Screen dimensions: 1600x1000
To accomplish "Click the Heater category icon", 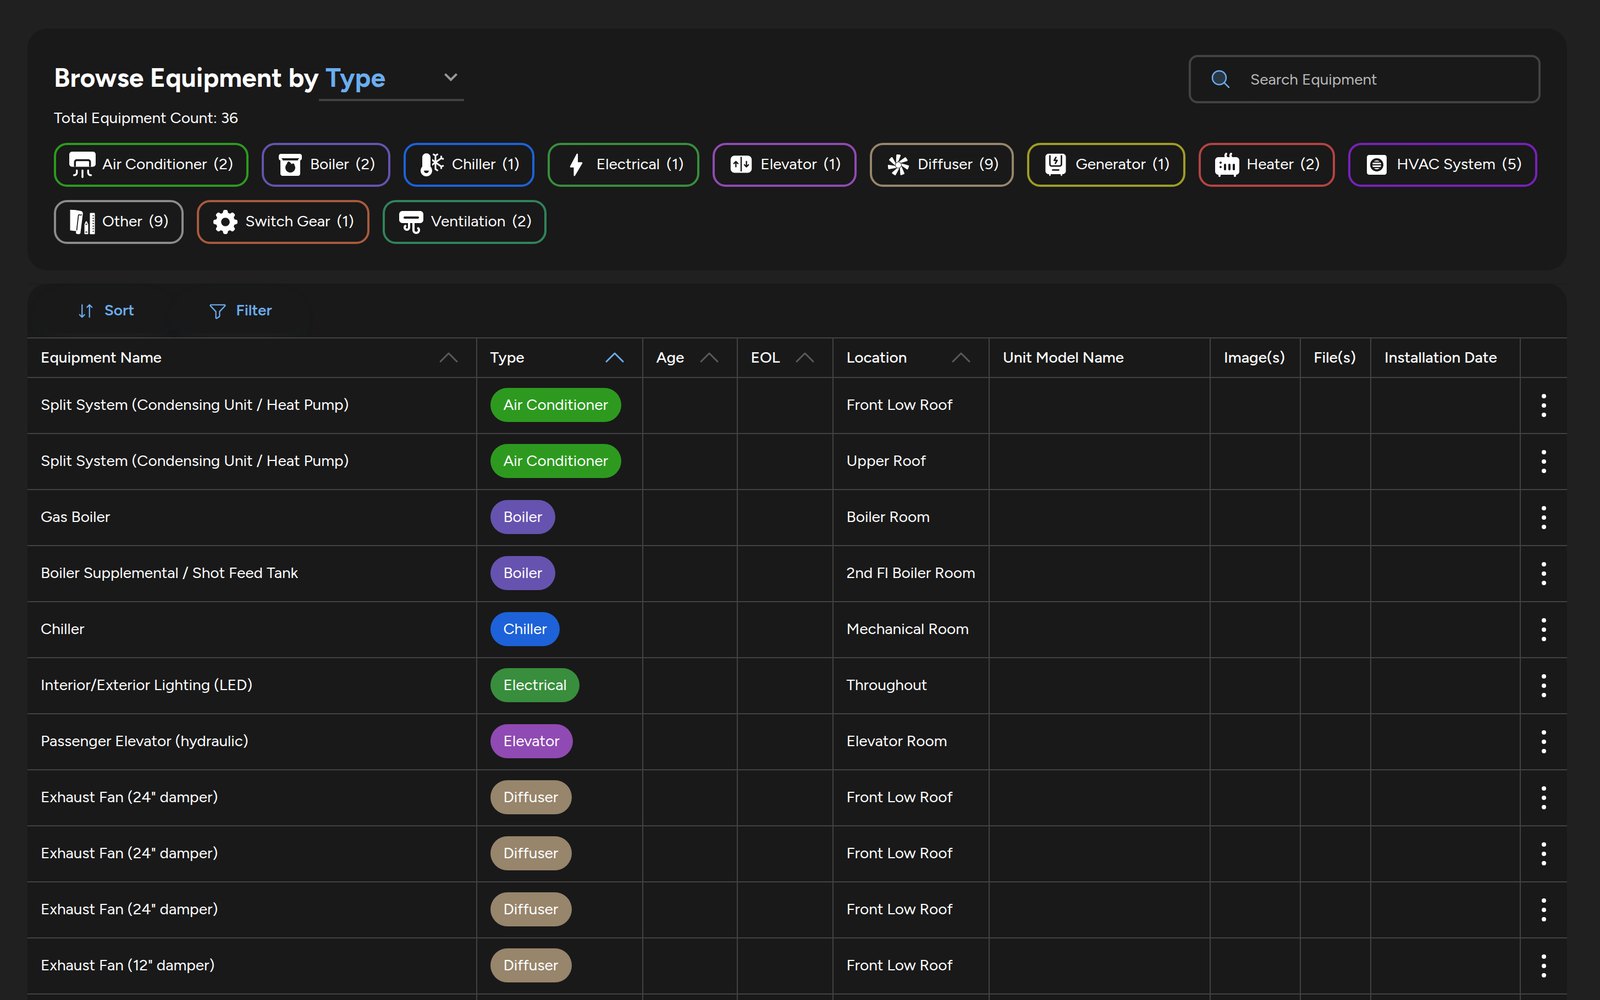I will (1227, 165).
